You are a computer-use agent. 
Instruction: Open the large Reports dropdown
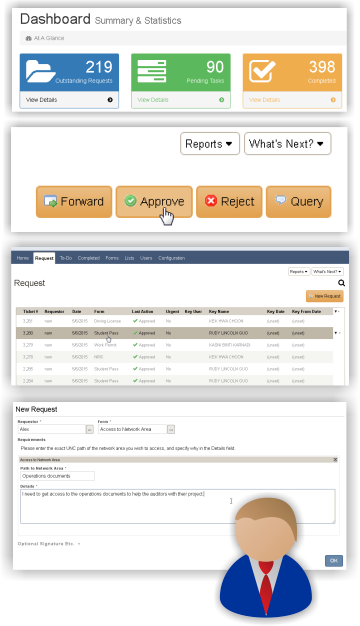pyautogui.click(x=210, y=144)
